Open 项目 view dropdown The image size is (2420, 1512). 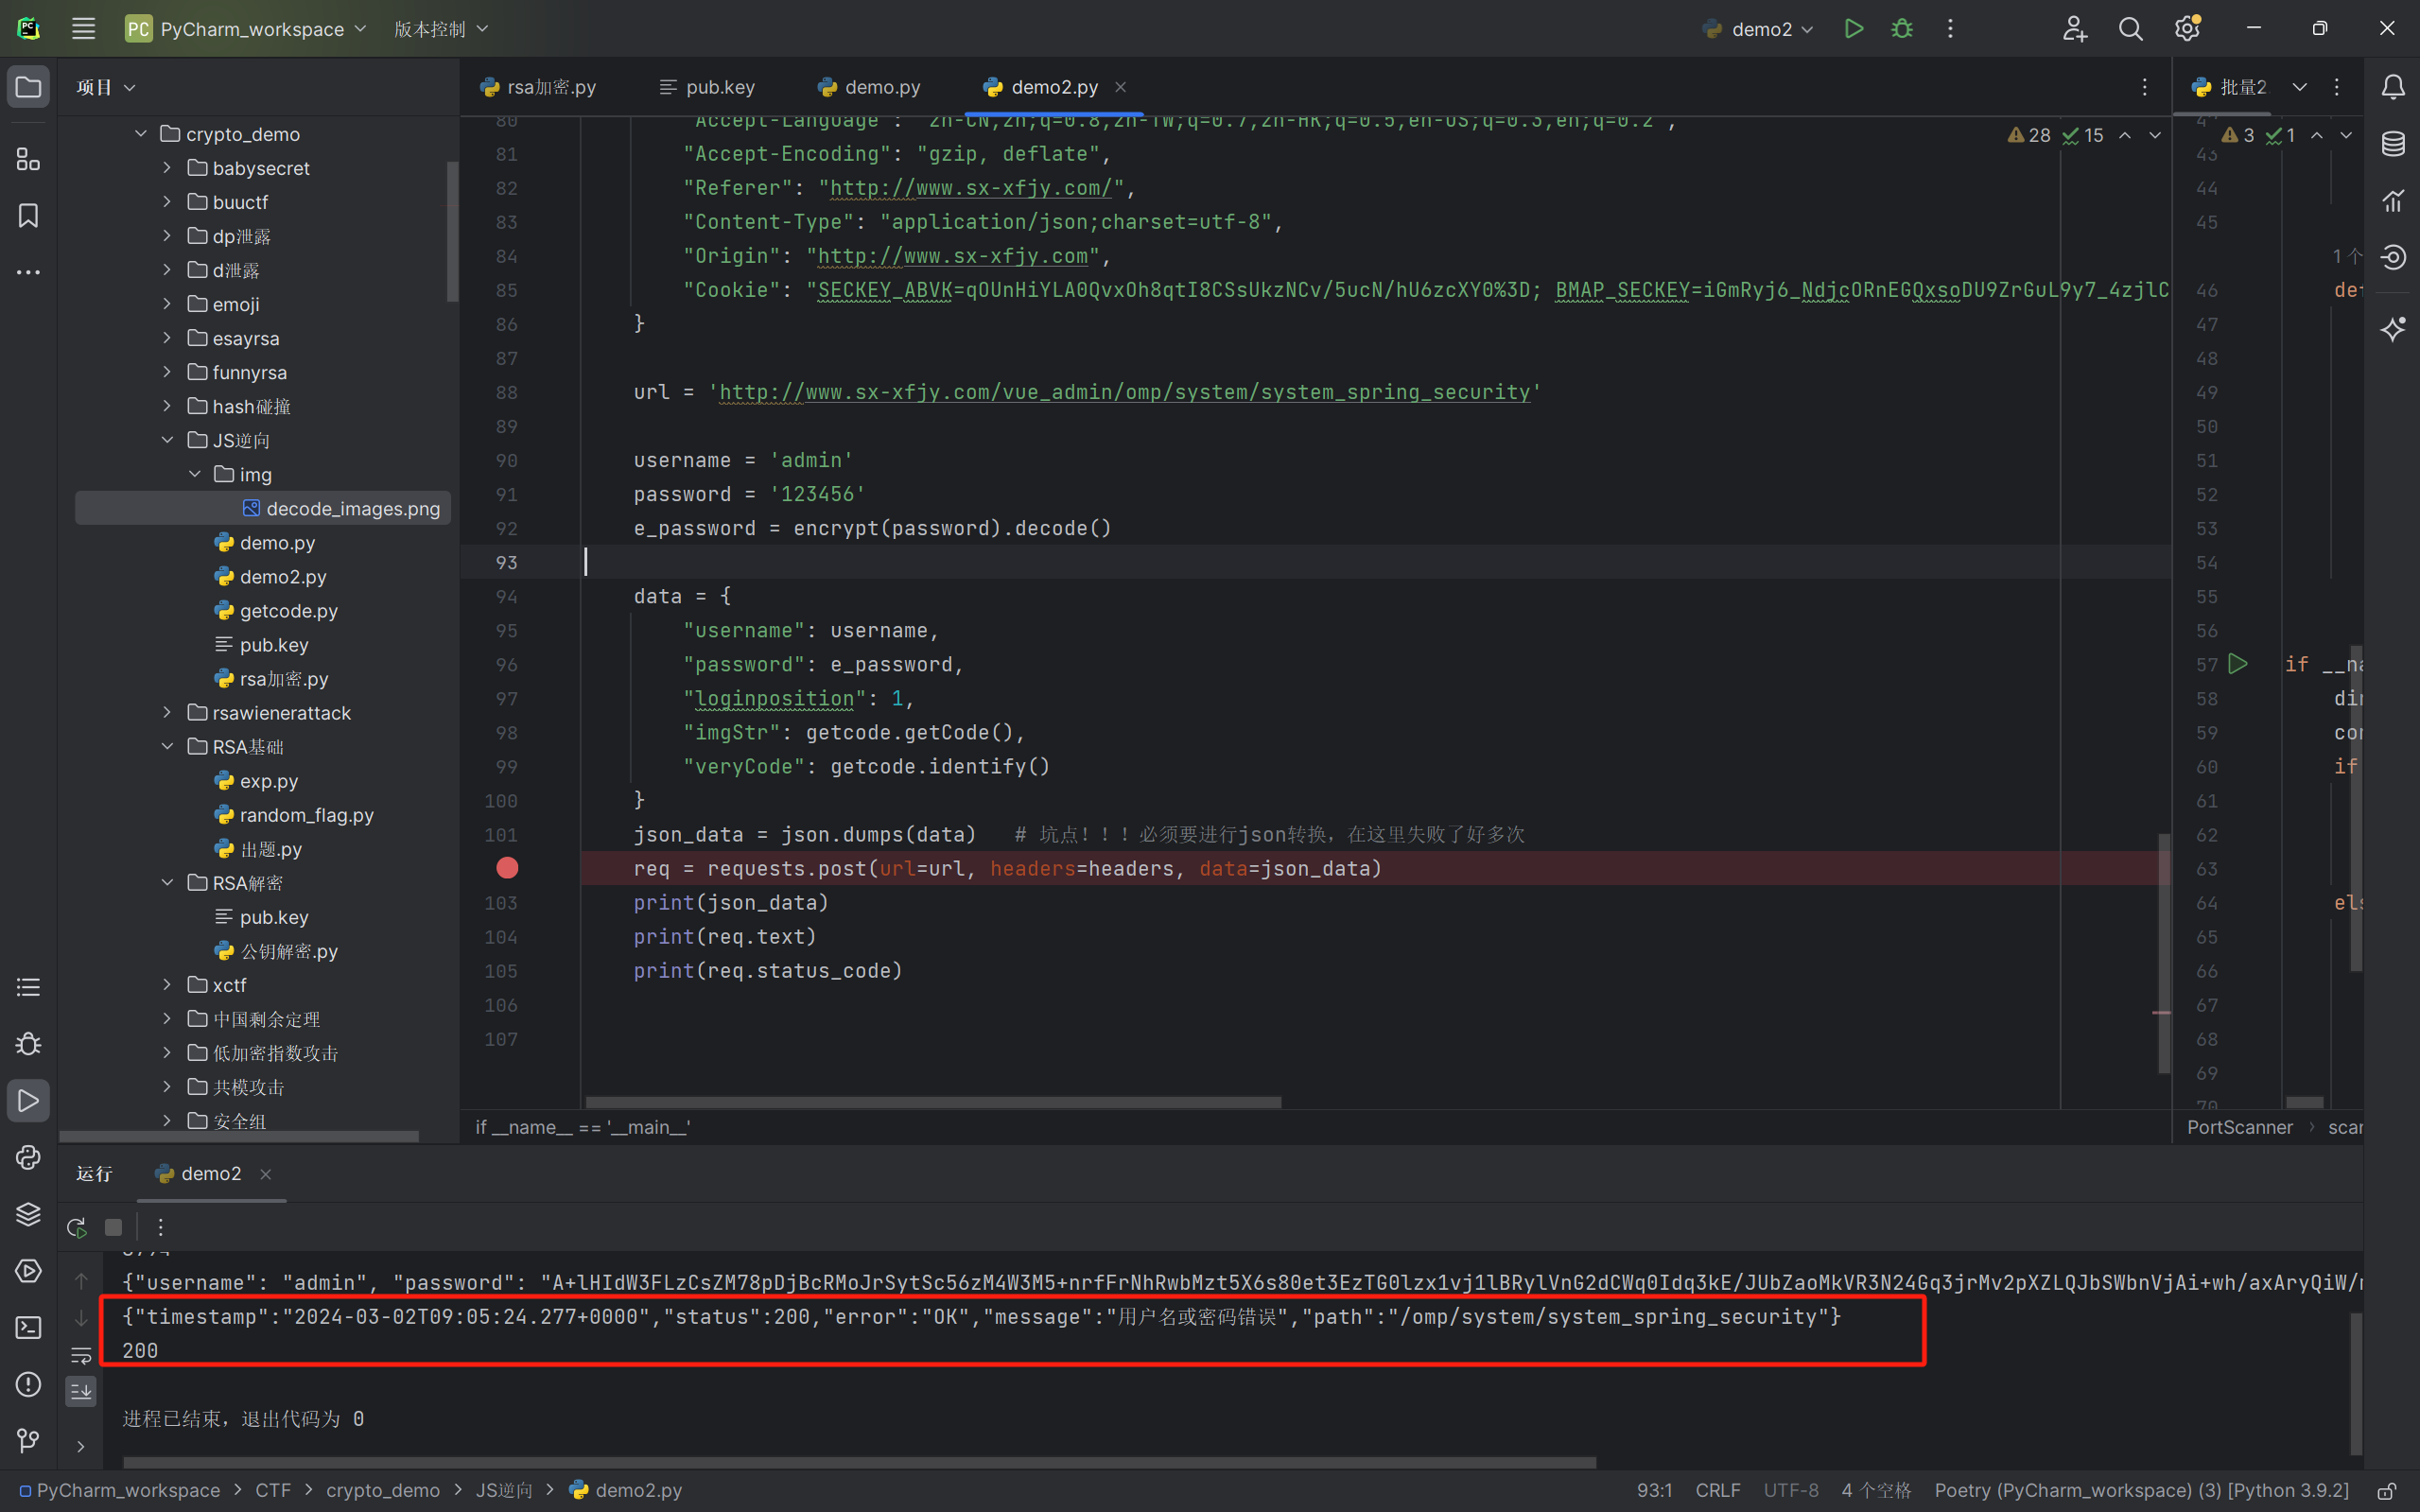pyautogui.click(x=105, y=87)
